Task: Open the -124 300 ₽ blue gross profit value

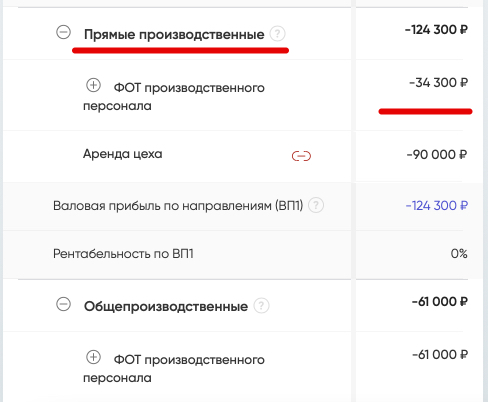Action: (x=437, y=205)
